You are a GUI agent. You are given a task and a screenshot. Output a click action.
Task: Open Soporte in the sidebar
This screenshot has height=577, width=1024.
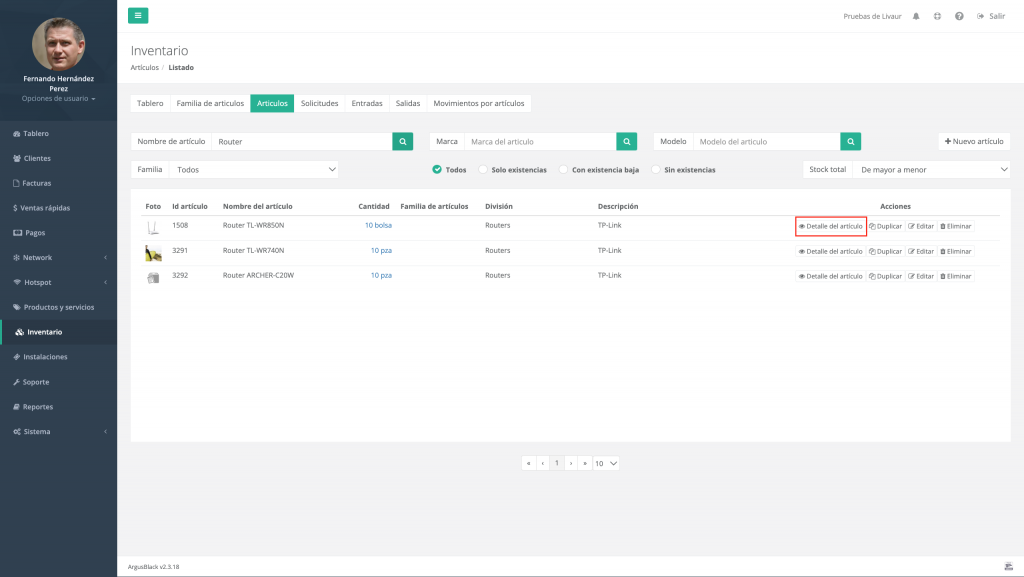[x=59, y=382]
